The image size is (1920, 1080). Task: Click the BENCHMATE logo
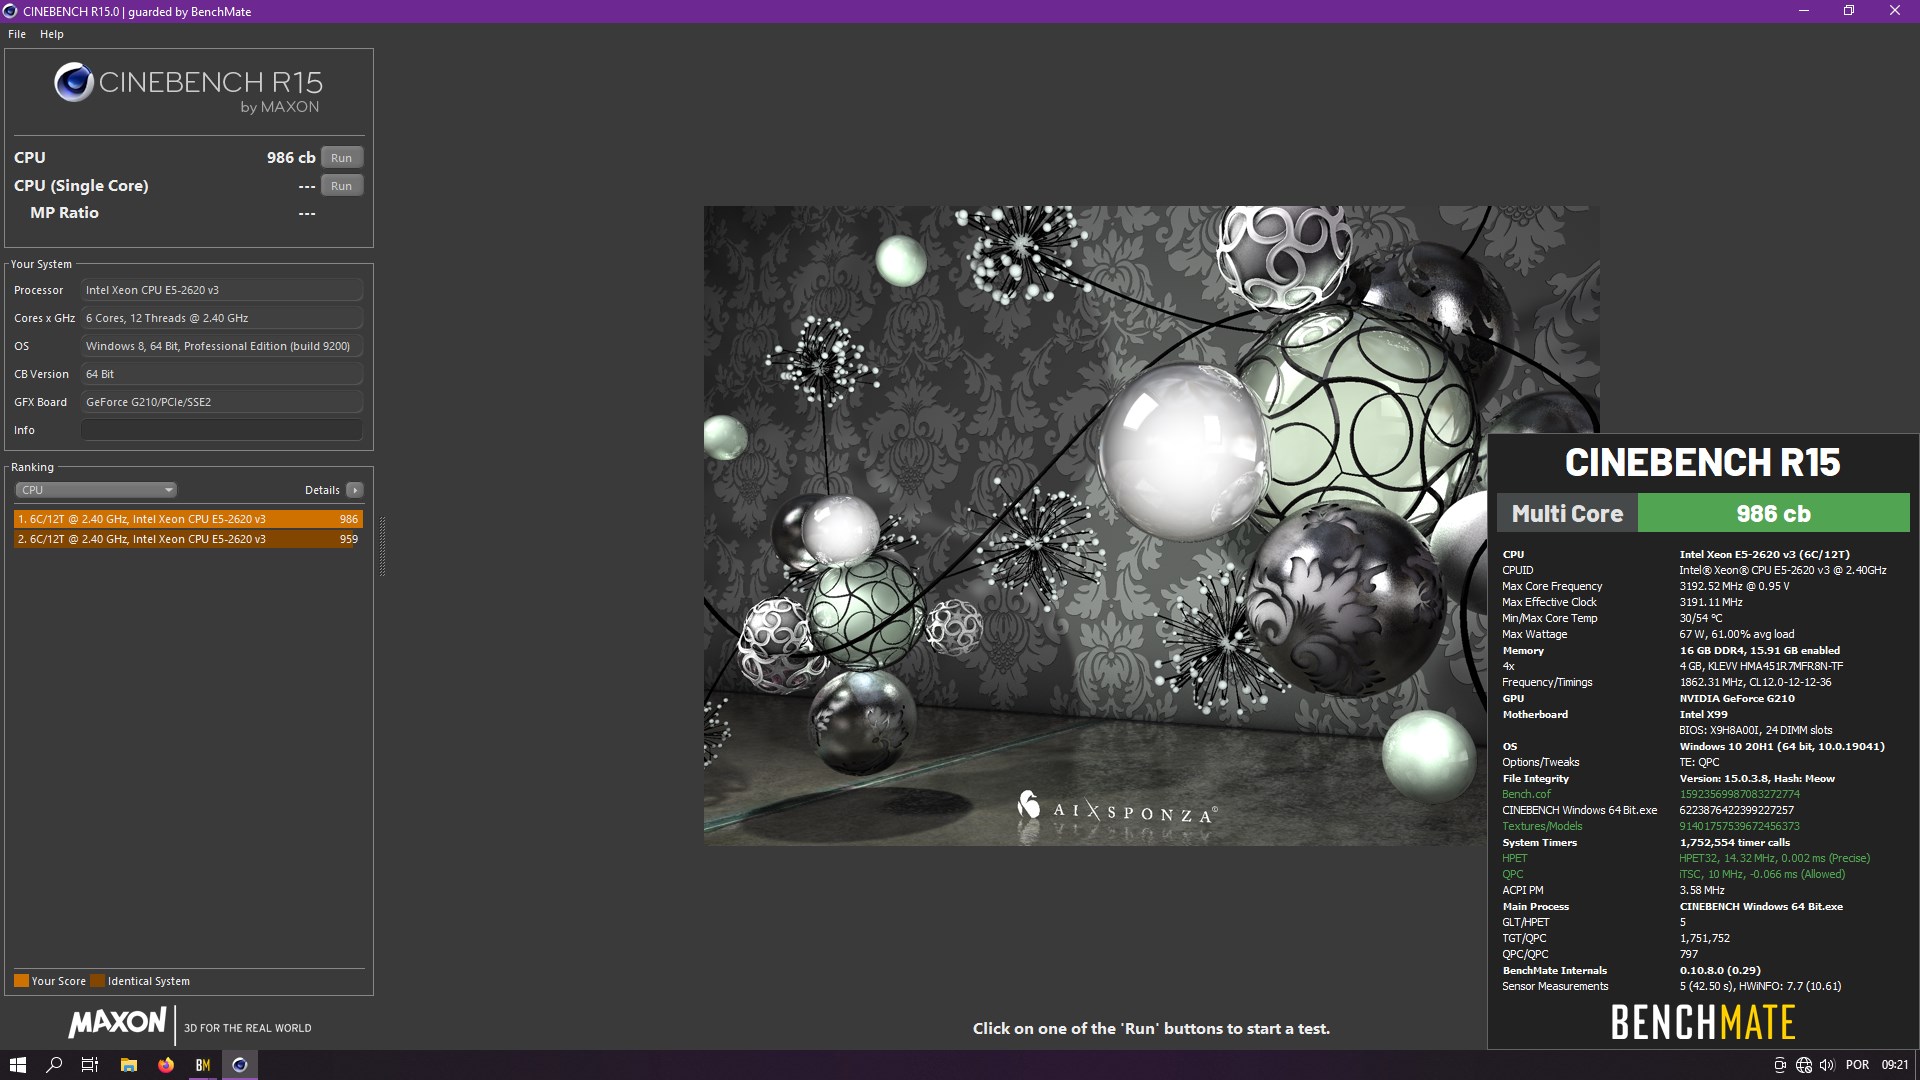(x=1703, y=1022)
